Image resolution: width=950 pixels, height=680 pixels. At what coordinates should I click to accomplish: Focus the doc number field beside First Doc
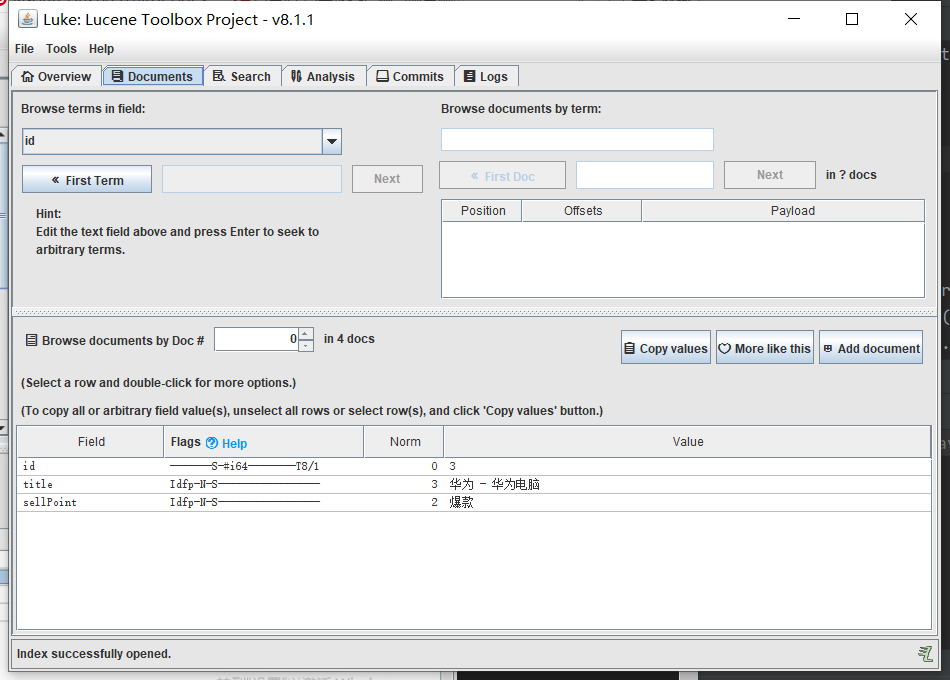(x=645, y=175)
